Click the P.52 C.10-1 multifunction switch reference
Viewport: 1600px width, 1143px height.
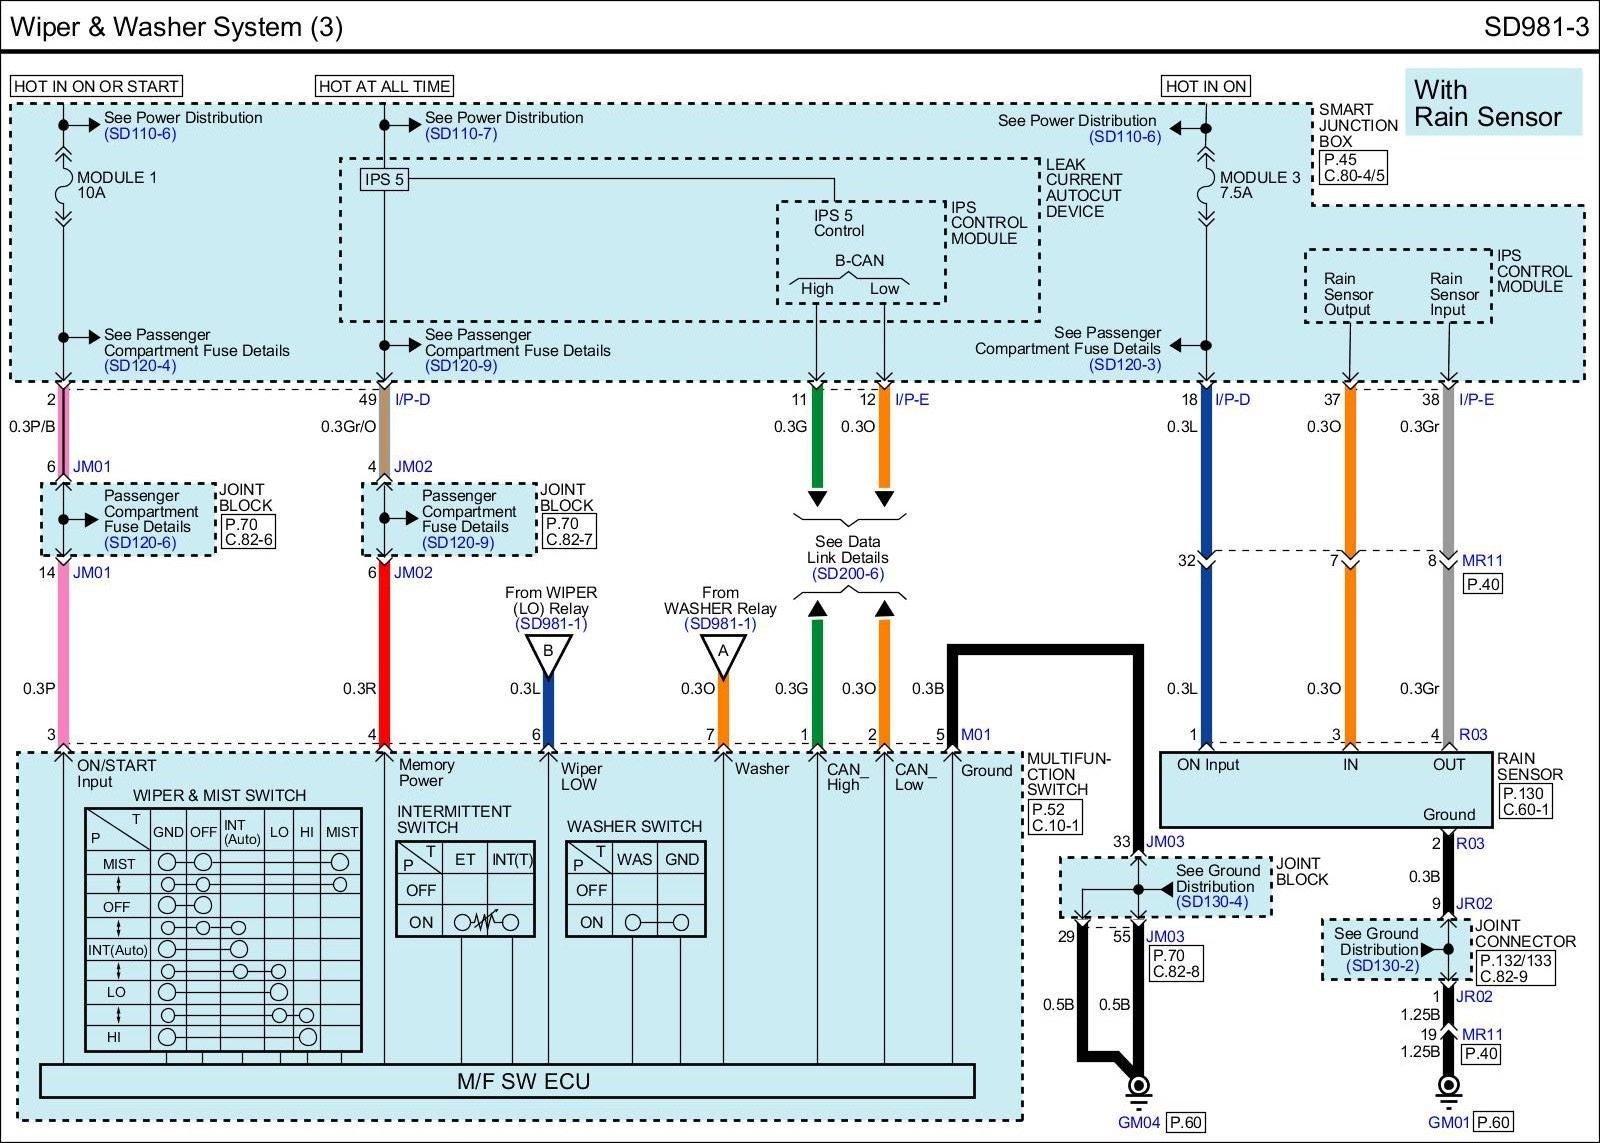tap(1055, 817)
